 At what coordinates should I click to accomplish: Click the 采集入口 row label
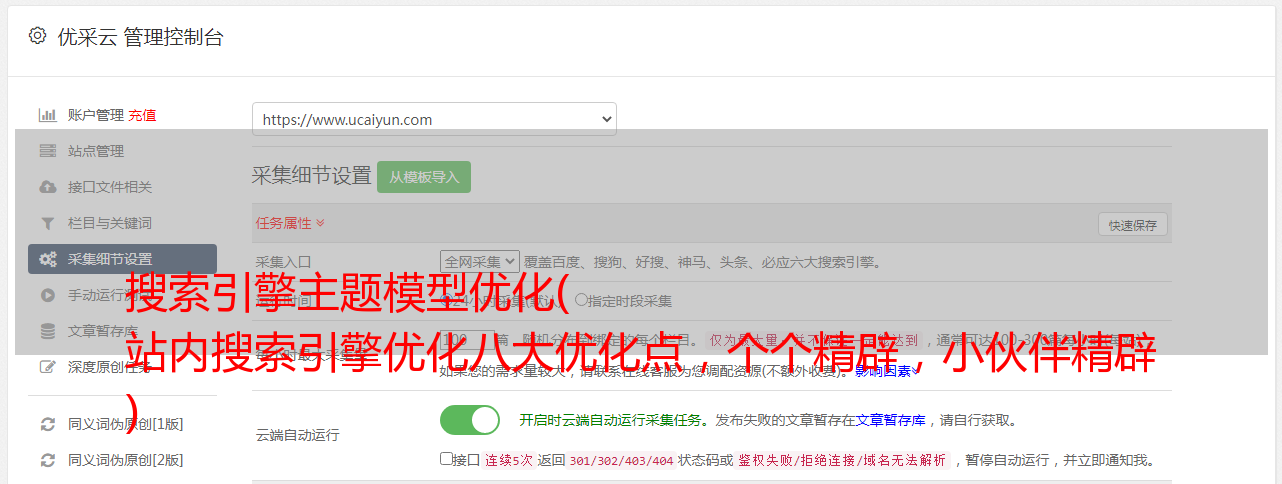click(283, 262)
